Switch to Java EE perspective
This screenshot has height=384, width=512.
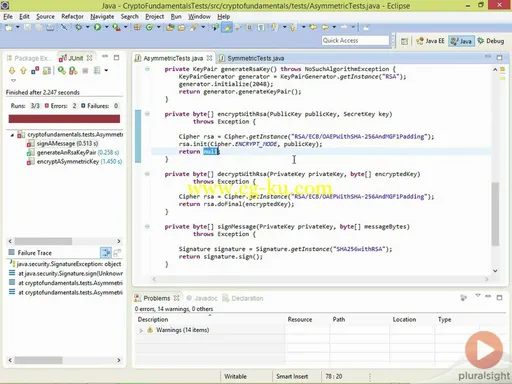point(430,41)
